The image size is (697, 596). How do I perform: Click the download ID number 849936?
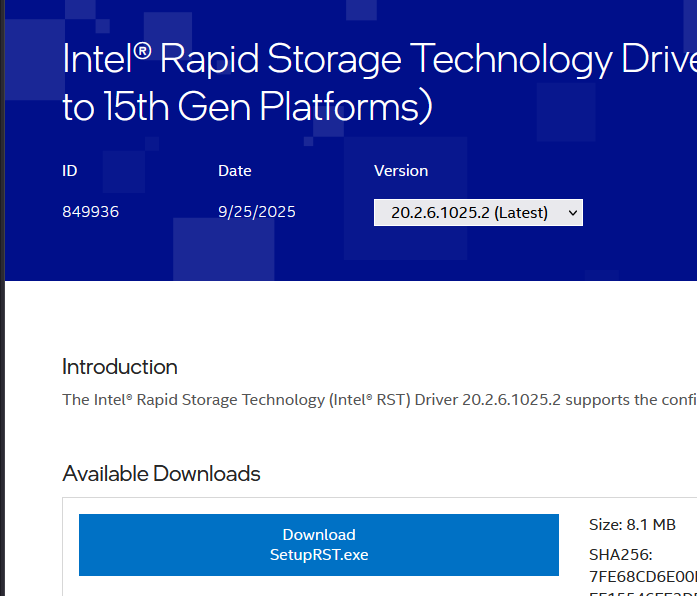(90, 212)
